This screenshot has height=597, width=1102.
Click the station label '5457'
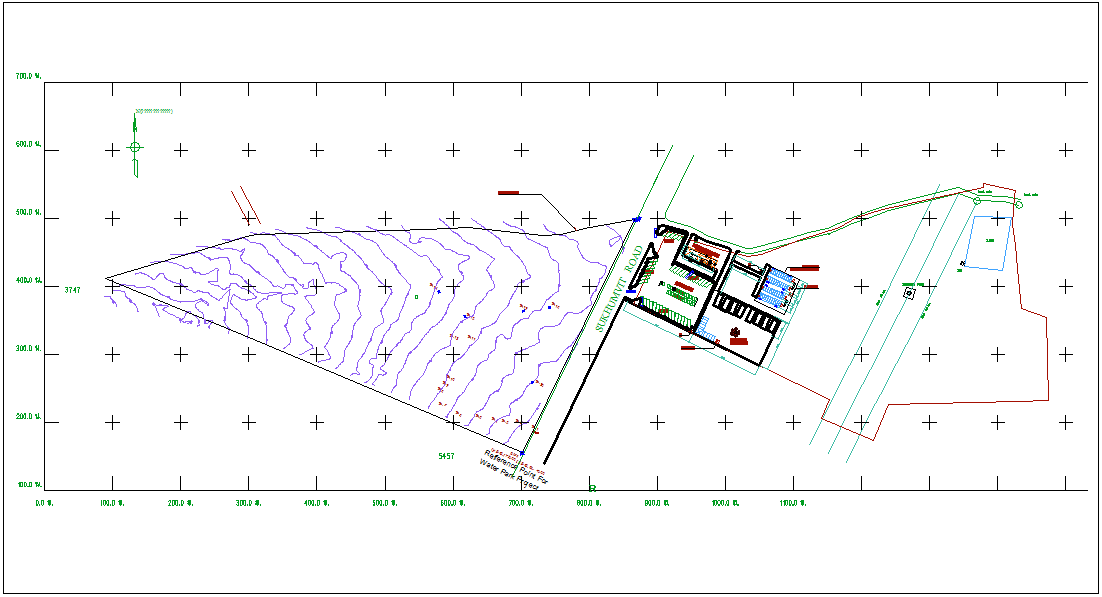click(x=446, y=456)
